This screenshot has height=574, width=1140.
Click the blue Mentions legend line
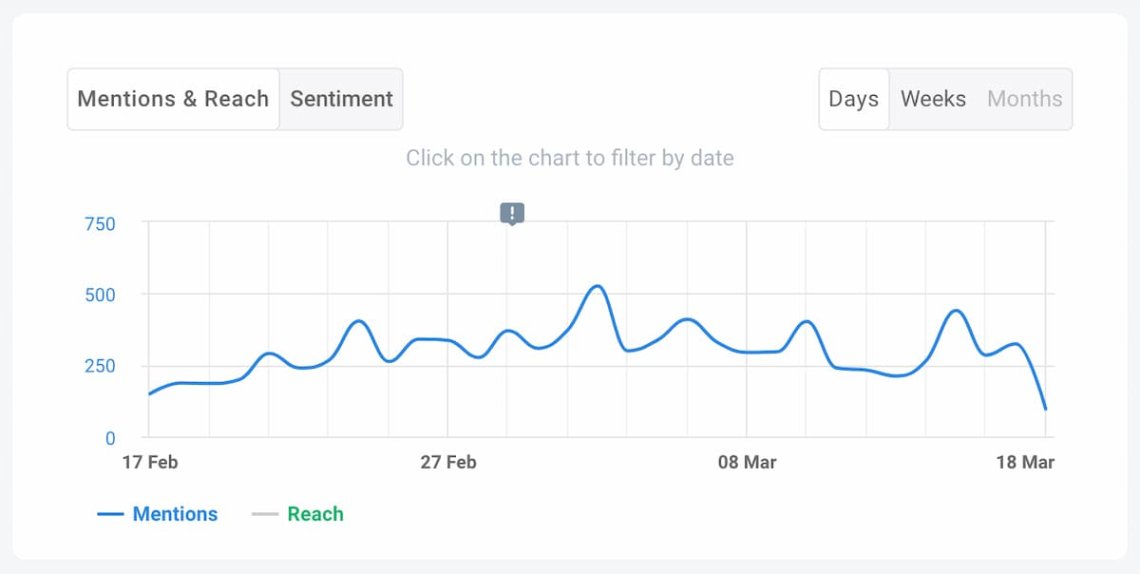click(x=110, y=514)
